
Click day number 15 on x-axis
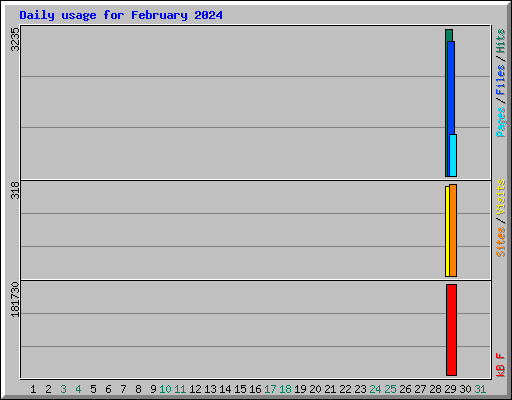click(x=240, y=389)
